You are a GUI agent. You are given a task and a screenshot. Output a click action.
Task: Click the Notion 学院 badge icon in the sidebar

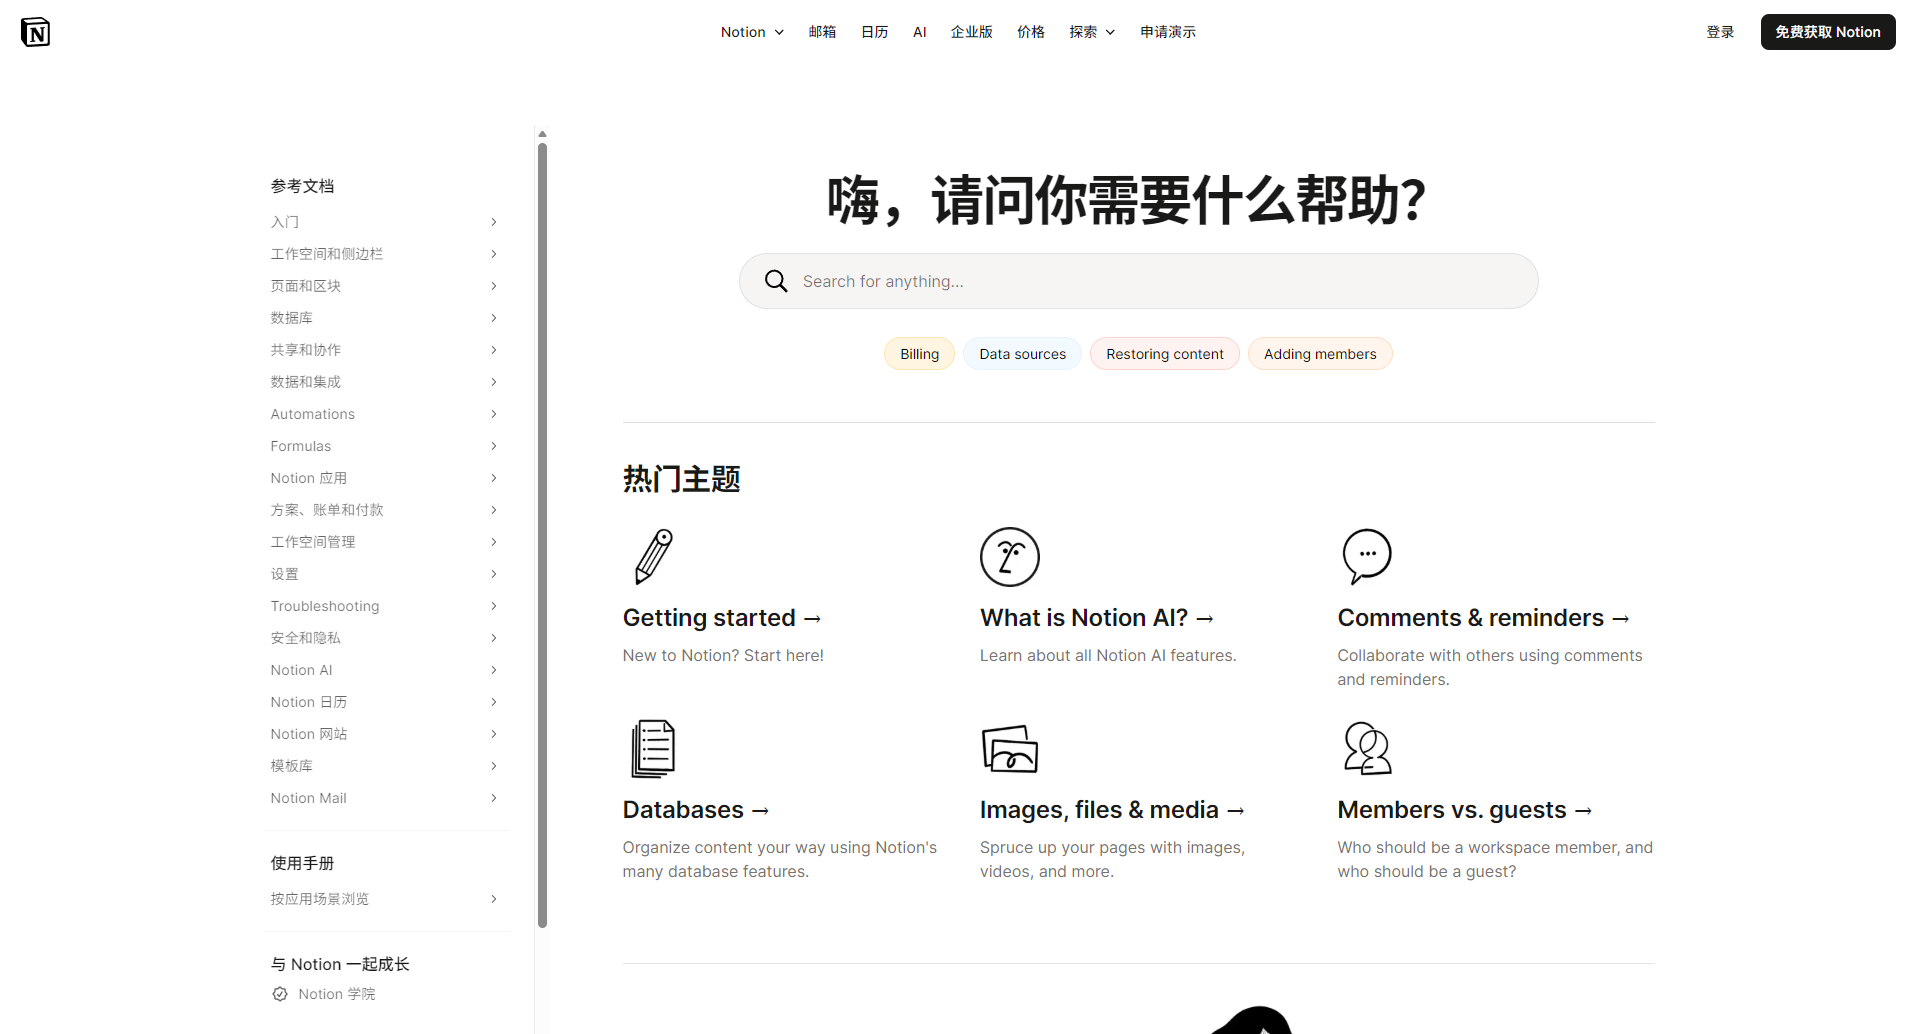[x=279, y=993]
